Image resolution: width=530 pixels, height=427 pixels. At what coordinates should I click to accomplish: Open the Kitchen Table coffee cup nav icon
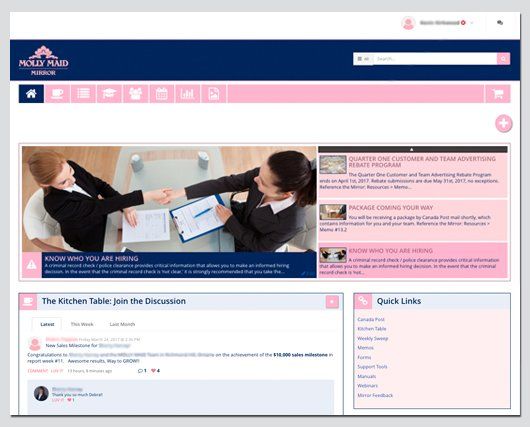point(57,94)
